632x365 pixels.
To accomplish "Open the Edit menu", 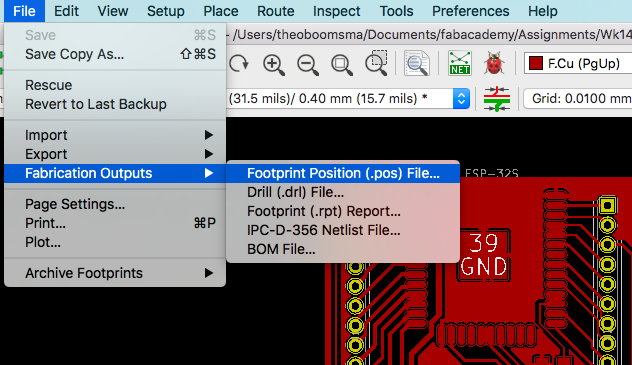I will (66, 11).
